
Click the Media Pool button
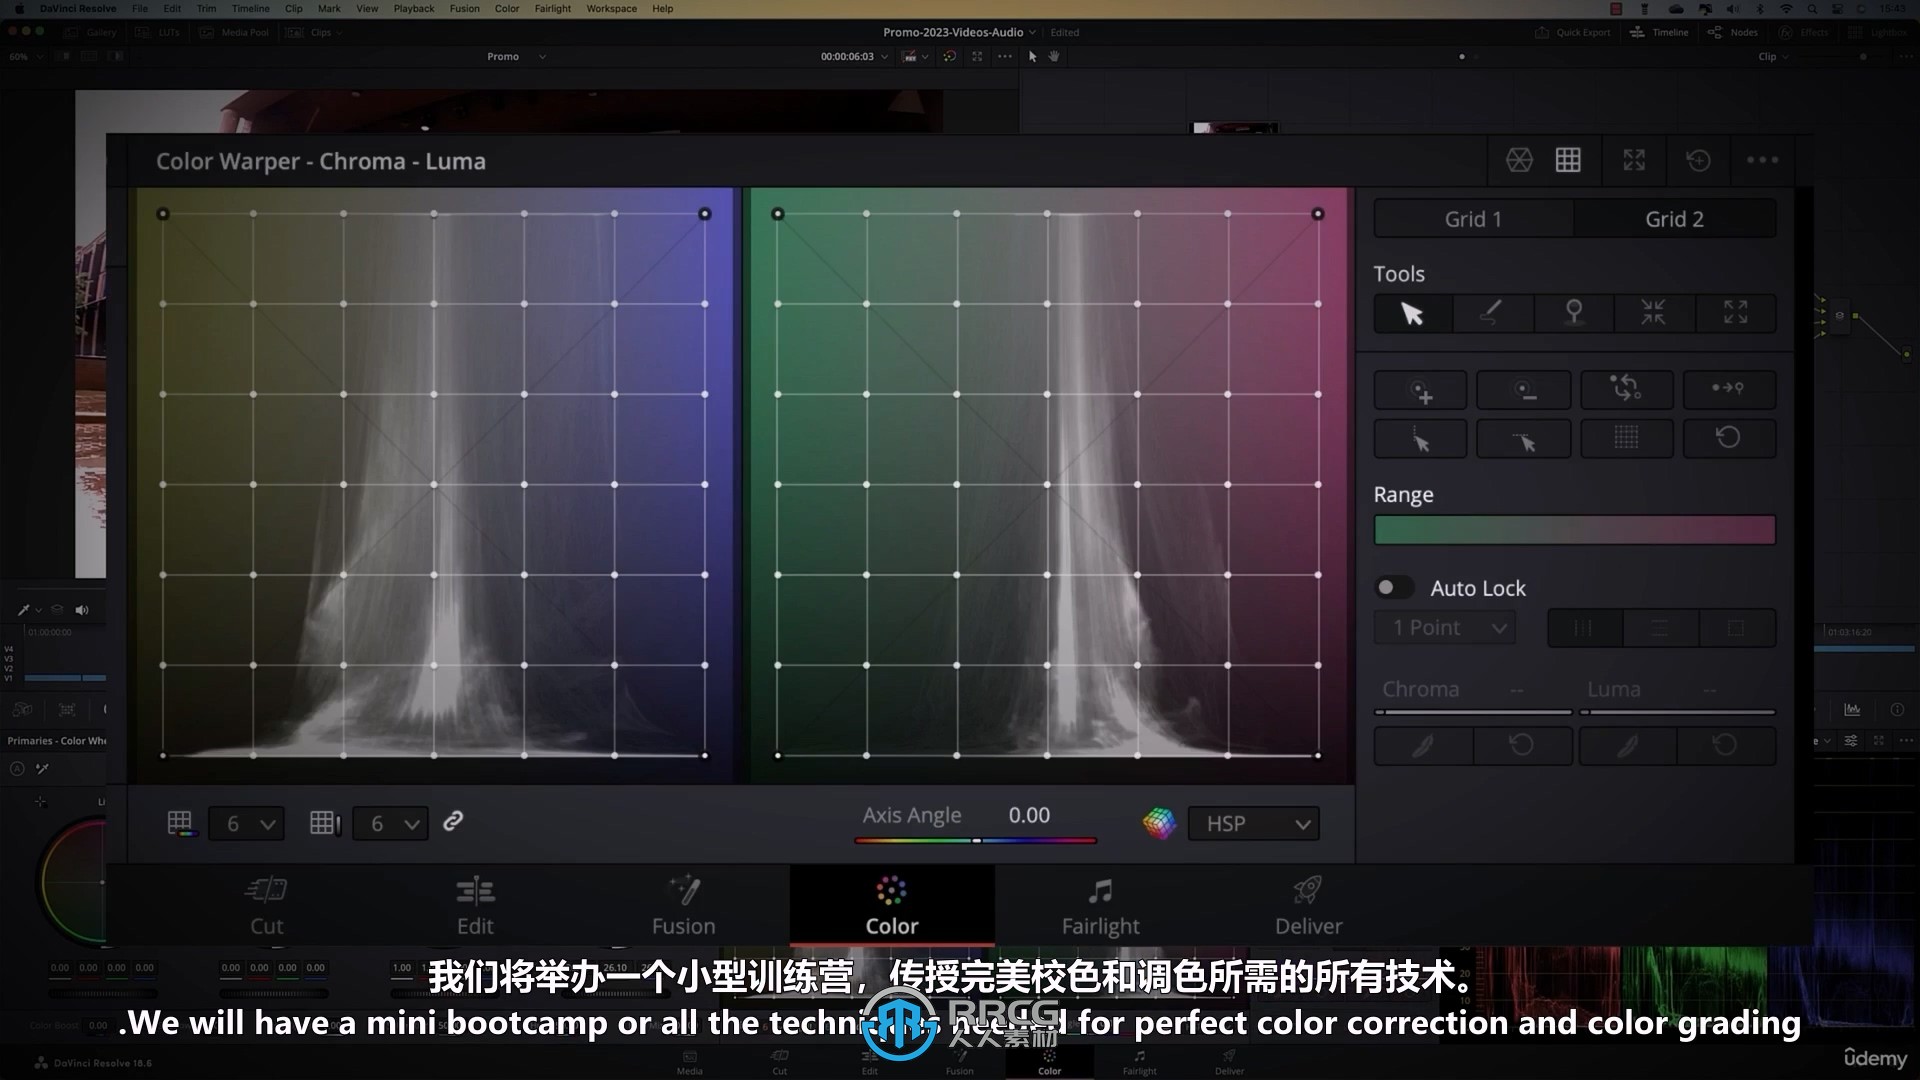(234, 32)
